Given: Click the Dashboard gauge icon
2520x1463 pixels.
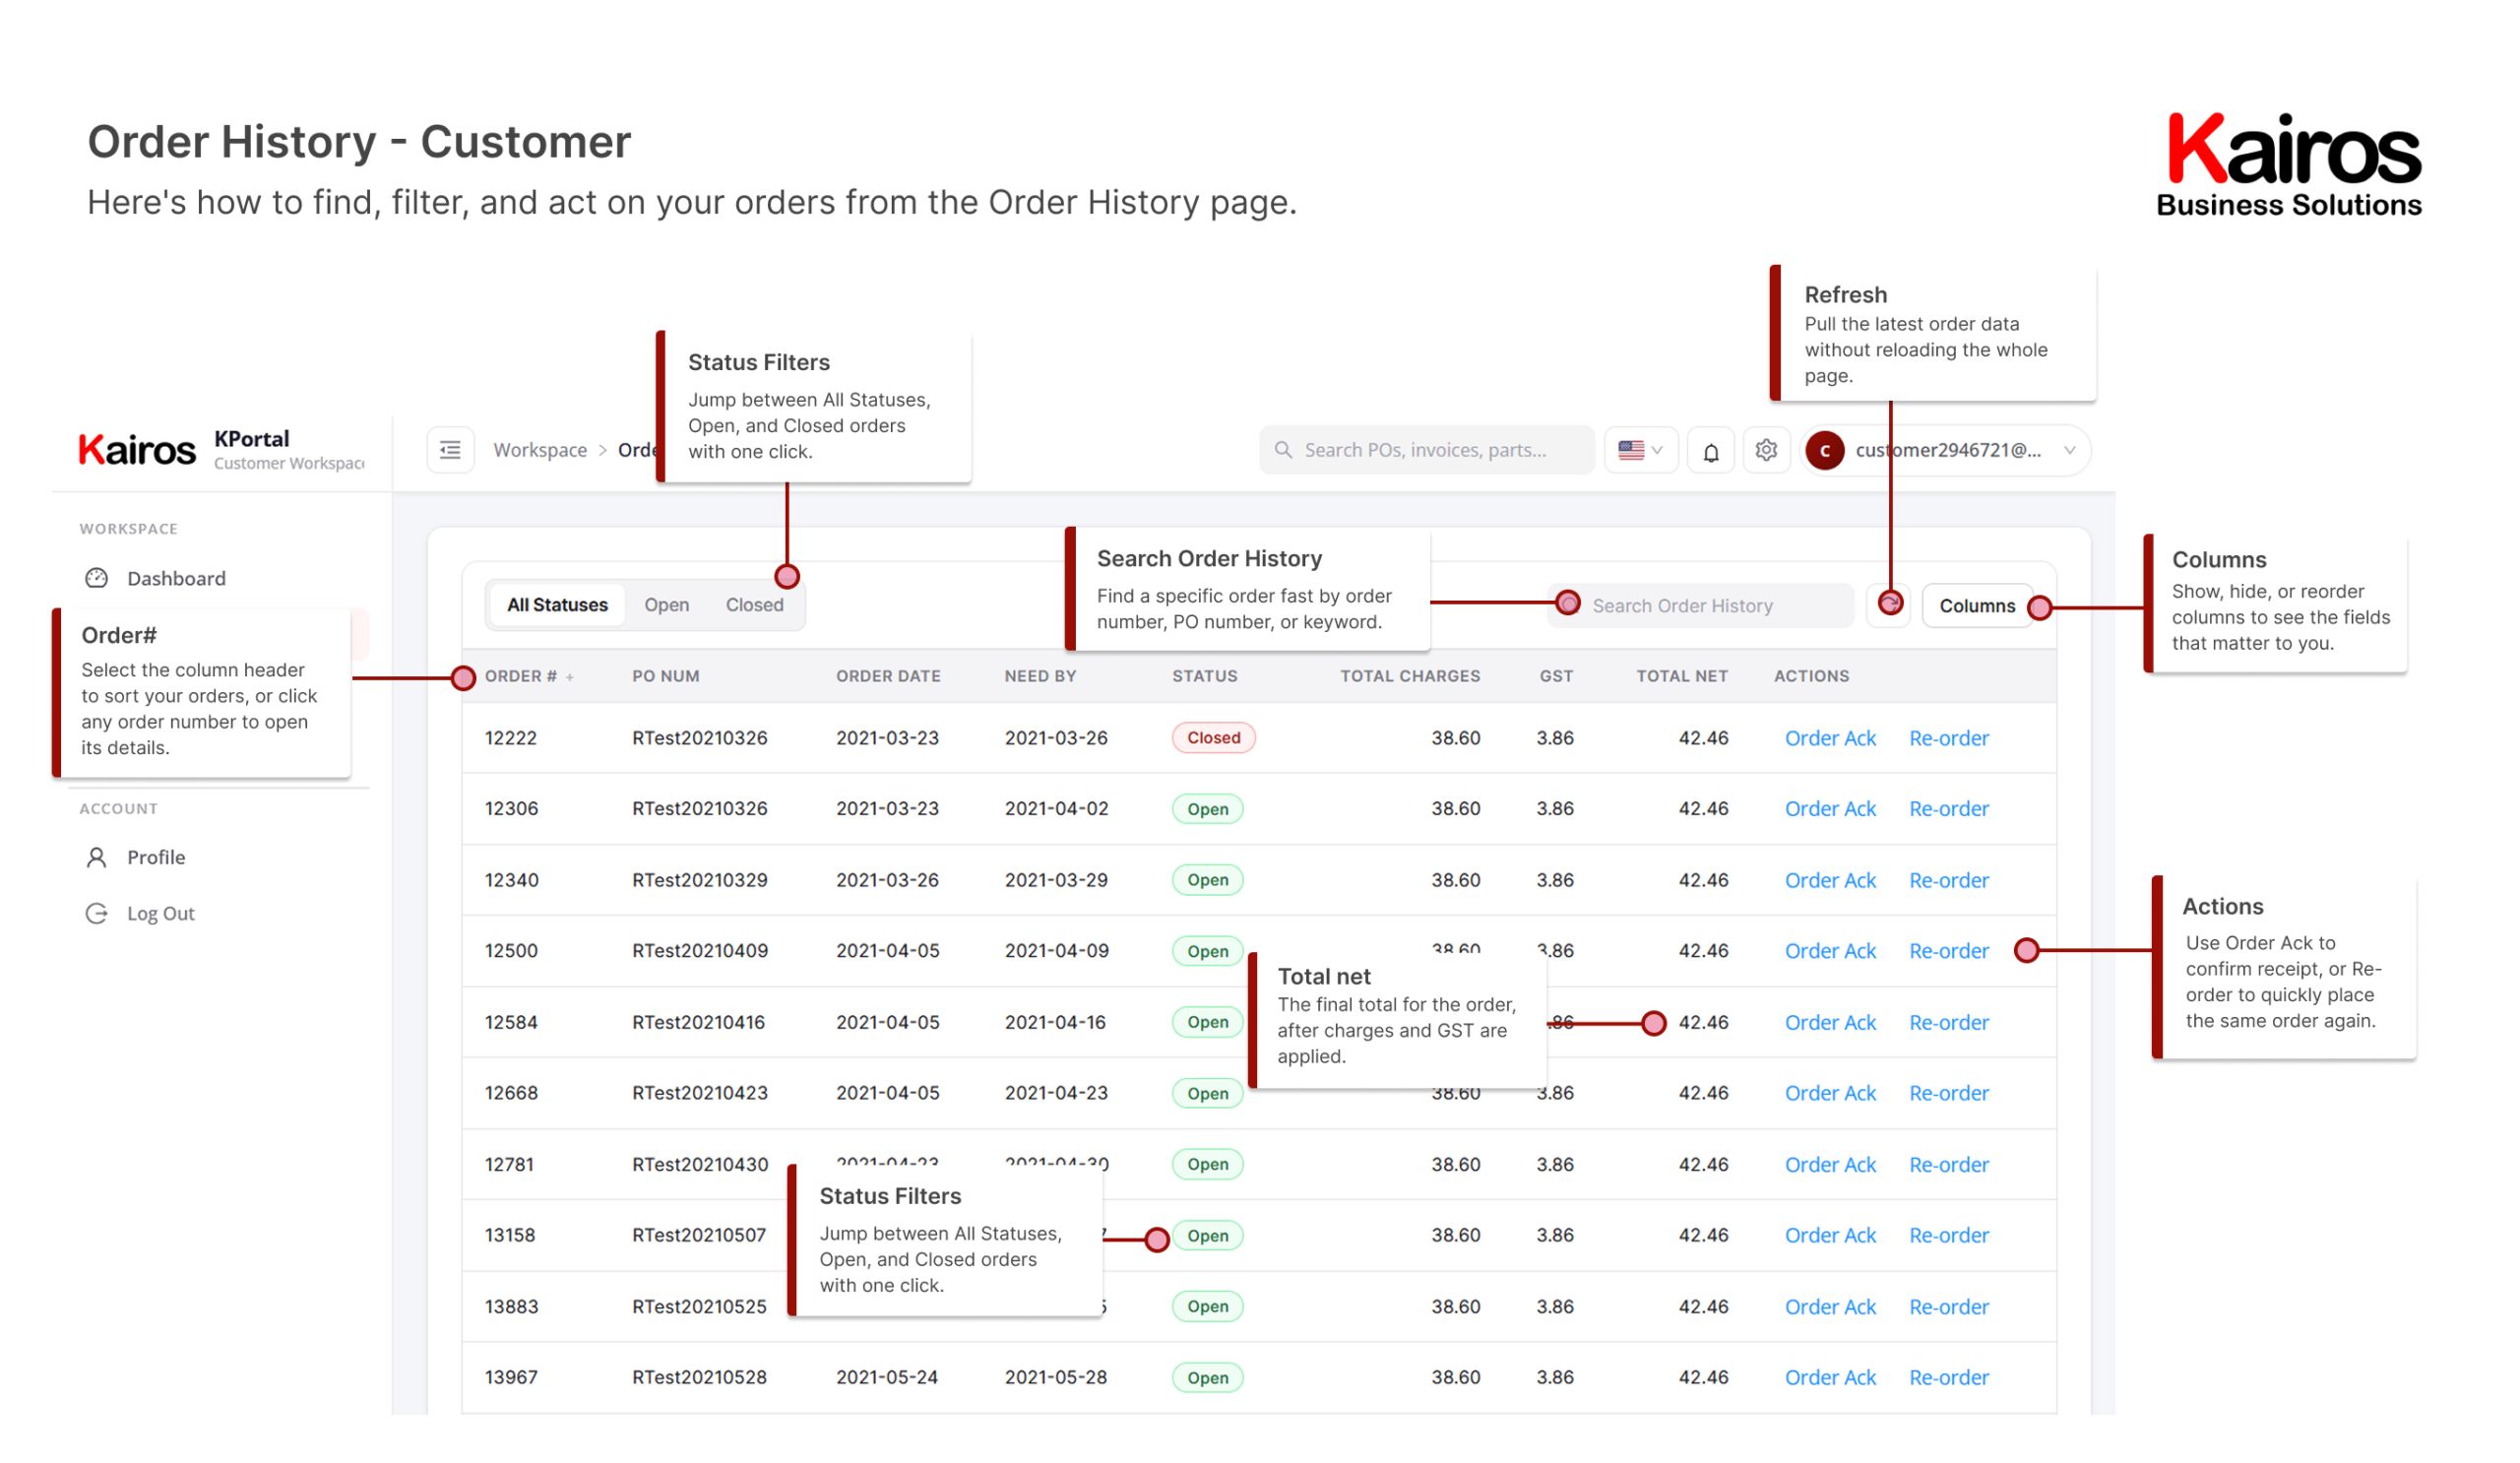Looking at the screenshot, I should pos(96,578).
